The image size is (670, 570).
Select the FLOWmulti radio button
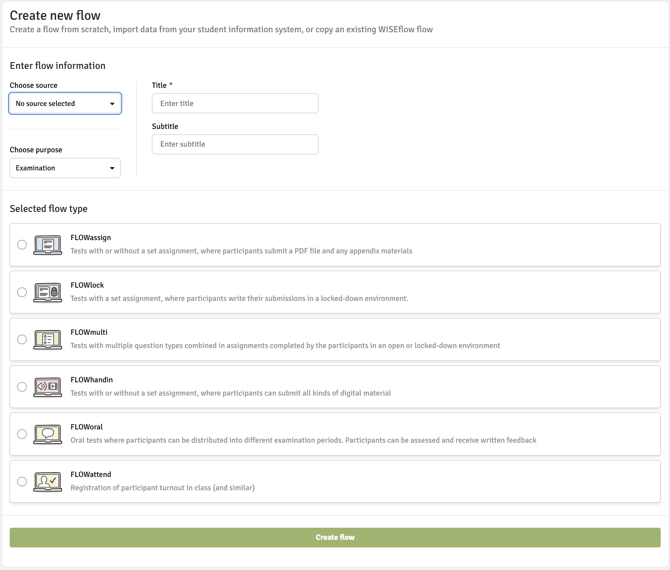pyautogui.click(x=22, y=340)
